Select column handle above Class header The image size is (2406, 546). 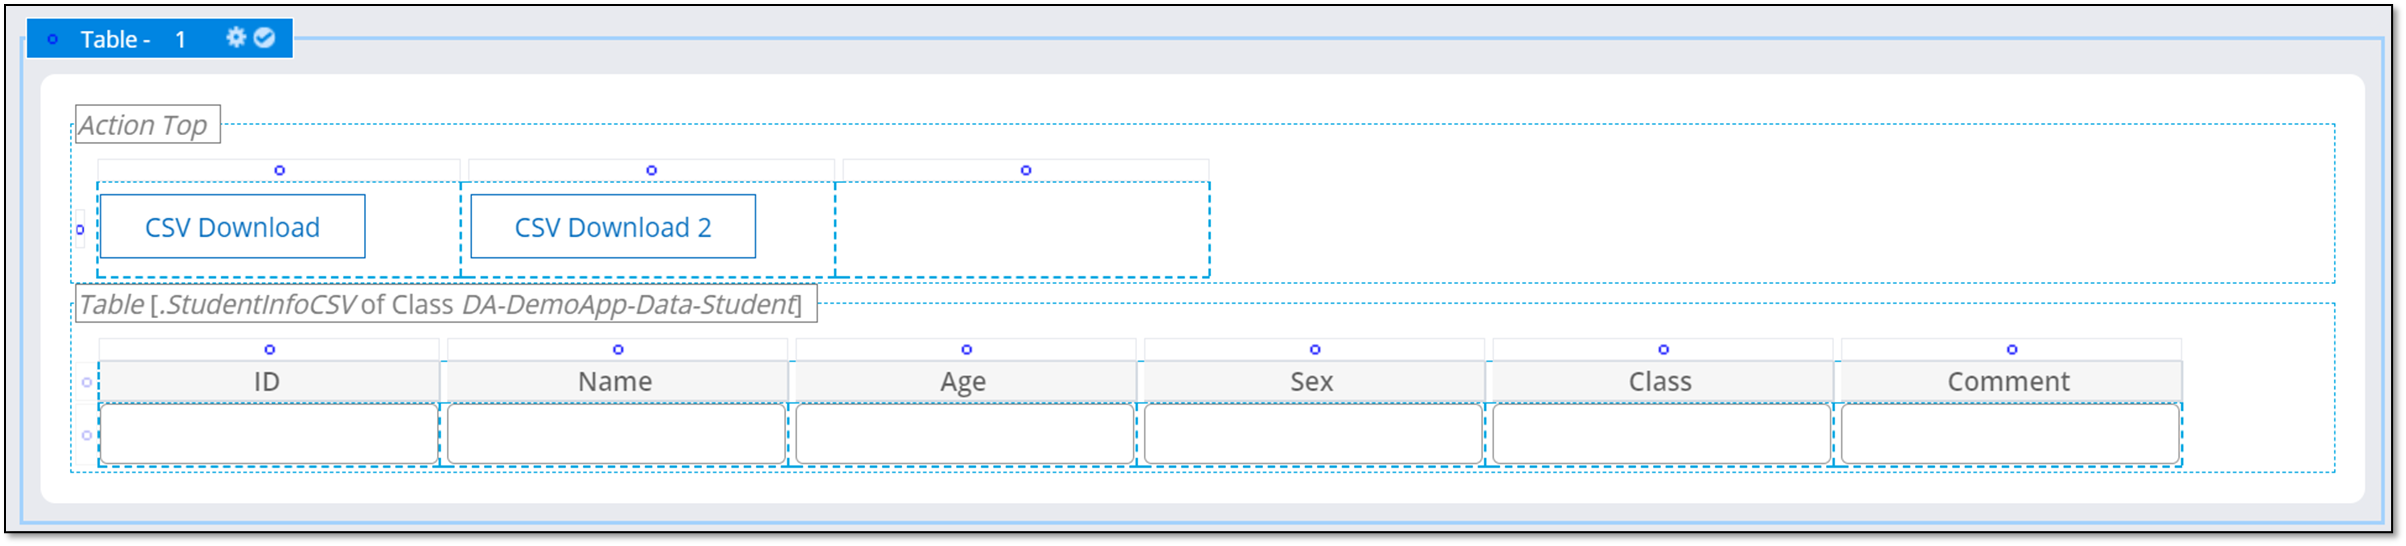(1664, 349)
